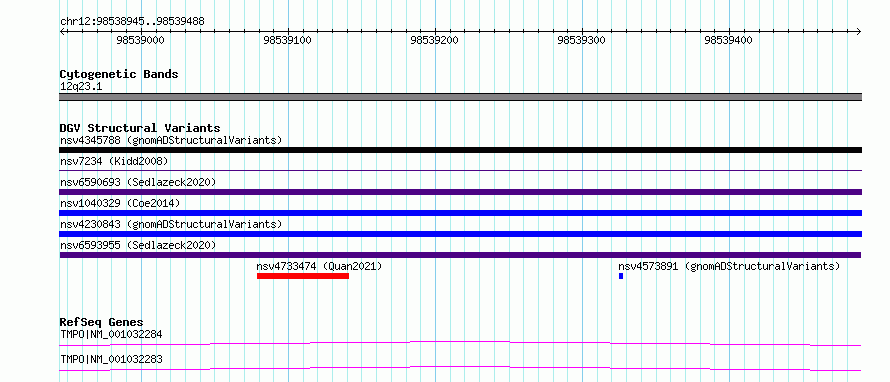The width and height of the screenshot is (890, 382).
Task: Open variant nsv4573891 (gnomADStructuralVariants) label
Action: [x=729, y=266]
